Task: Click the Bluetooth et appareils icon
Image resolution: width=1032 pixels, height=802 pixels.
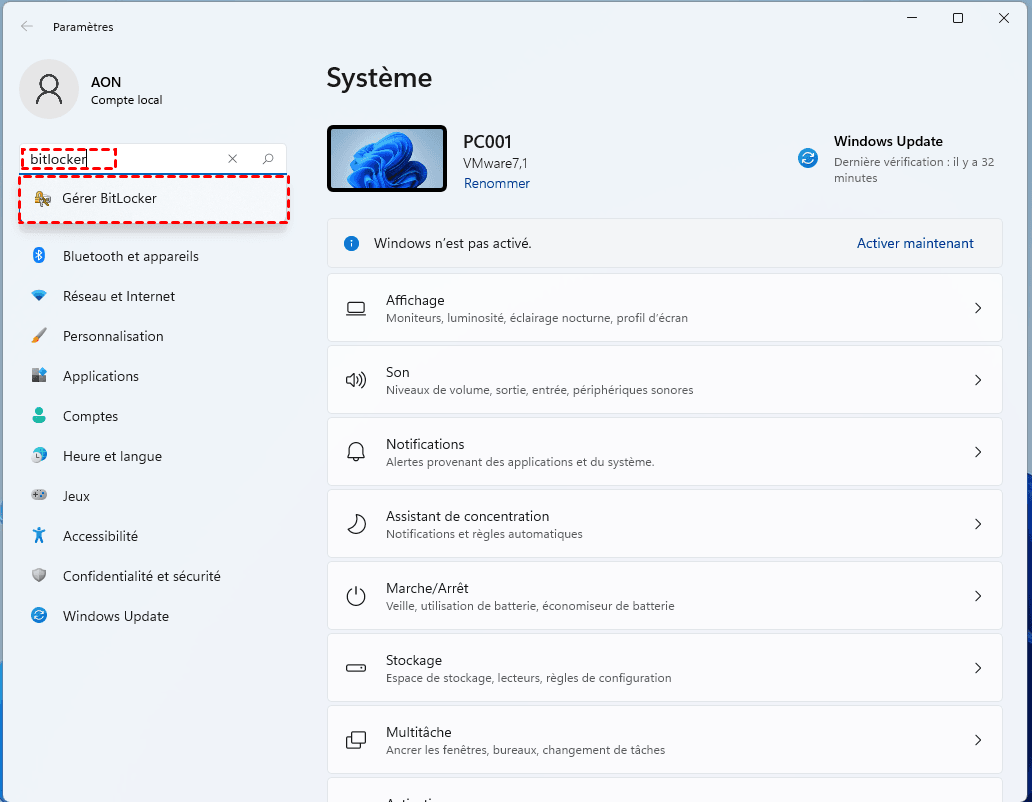Action: point(39,256)
